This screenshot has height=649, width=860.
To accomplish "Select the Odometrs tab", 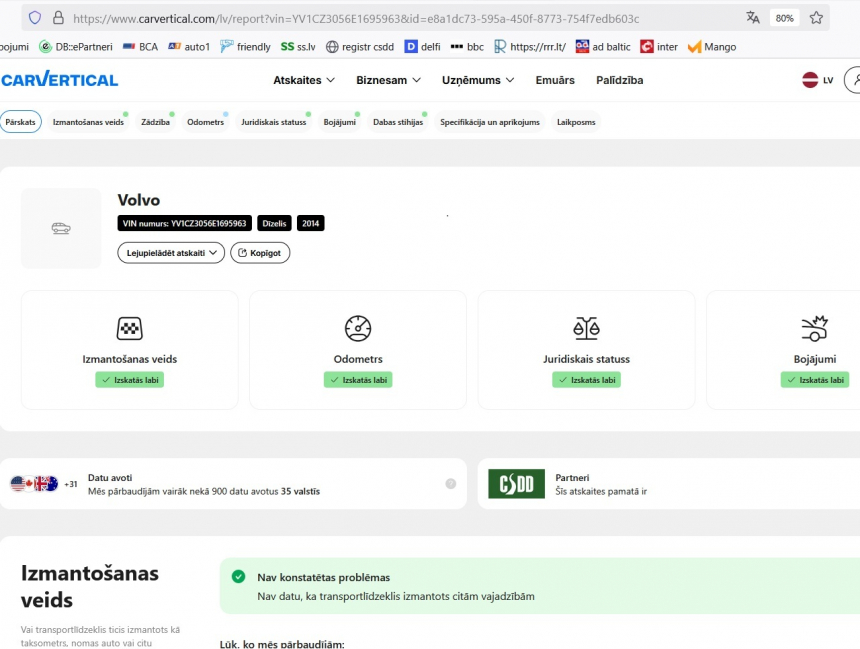I will coord(206,122).
